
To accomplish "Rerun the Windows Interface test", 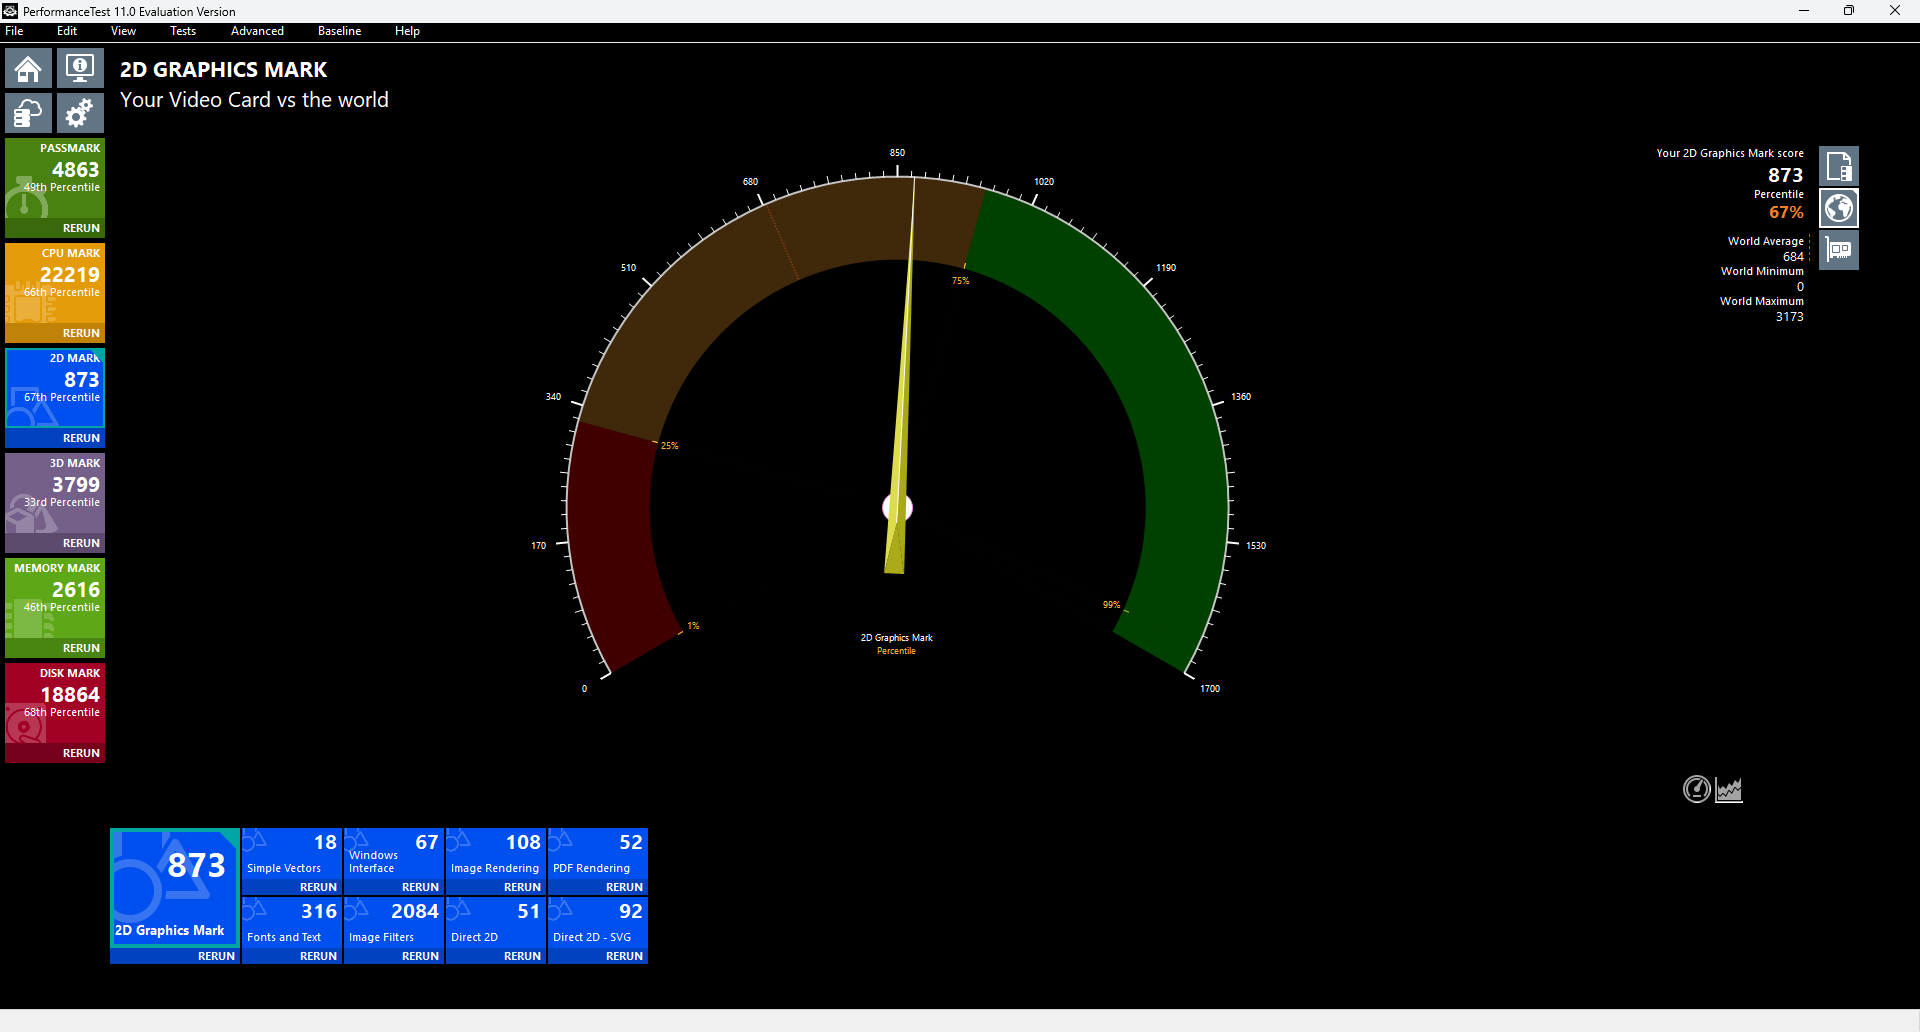I will click(x=420, y=887).
